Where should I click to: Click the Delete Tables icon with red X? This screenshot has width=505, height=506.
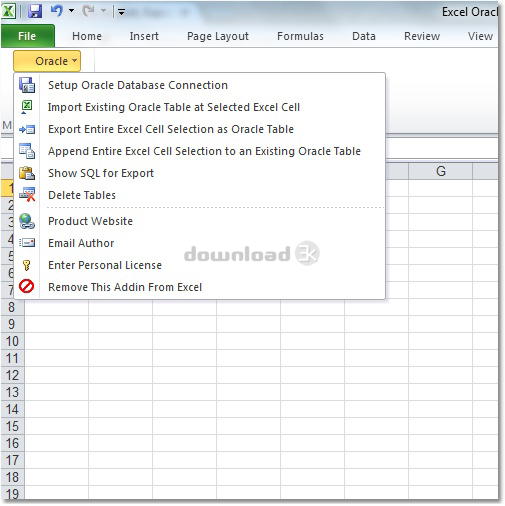point(27,195)
